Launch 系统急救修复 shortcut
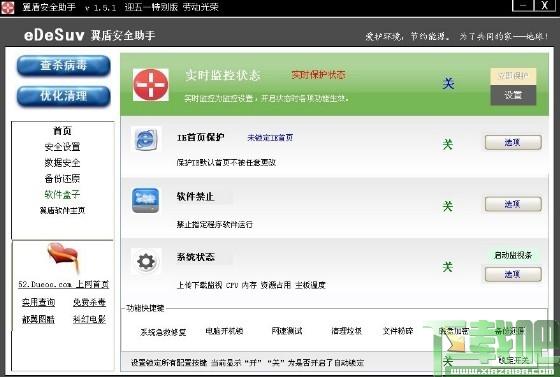 coord(163,332)
